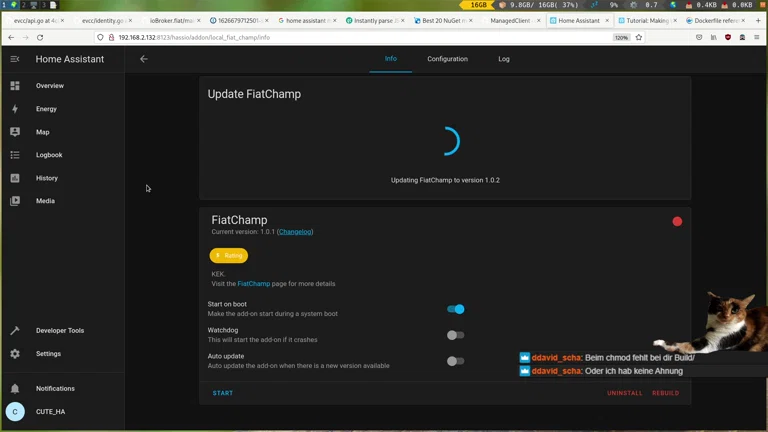Image resolution: width=768 pixels, height=432 pixels.
Task: Click the 120% zoom level indicator
Action: [x=621, y=37]
